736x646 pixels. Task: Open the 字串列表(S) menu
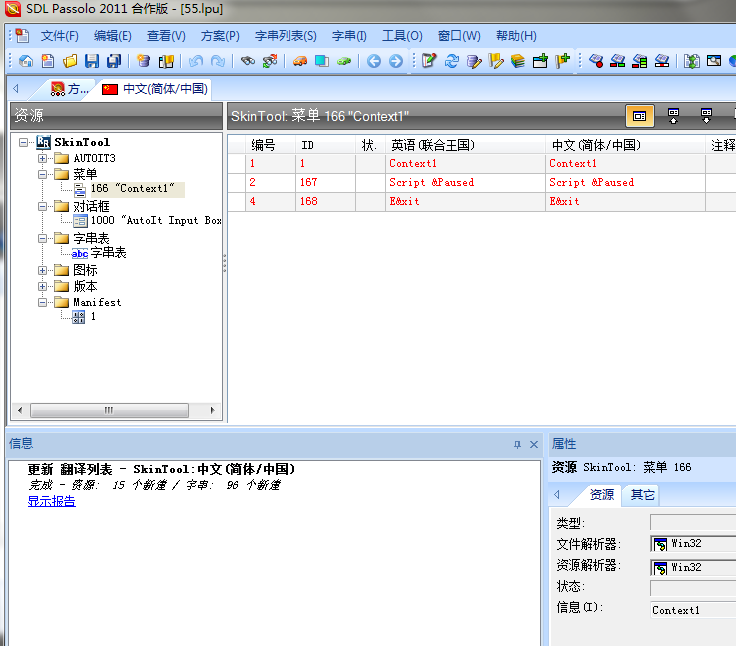pos(286,36)
